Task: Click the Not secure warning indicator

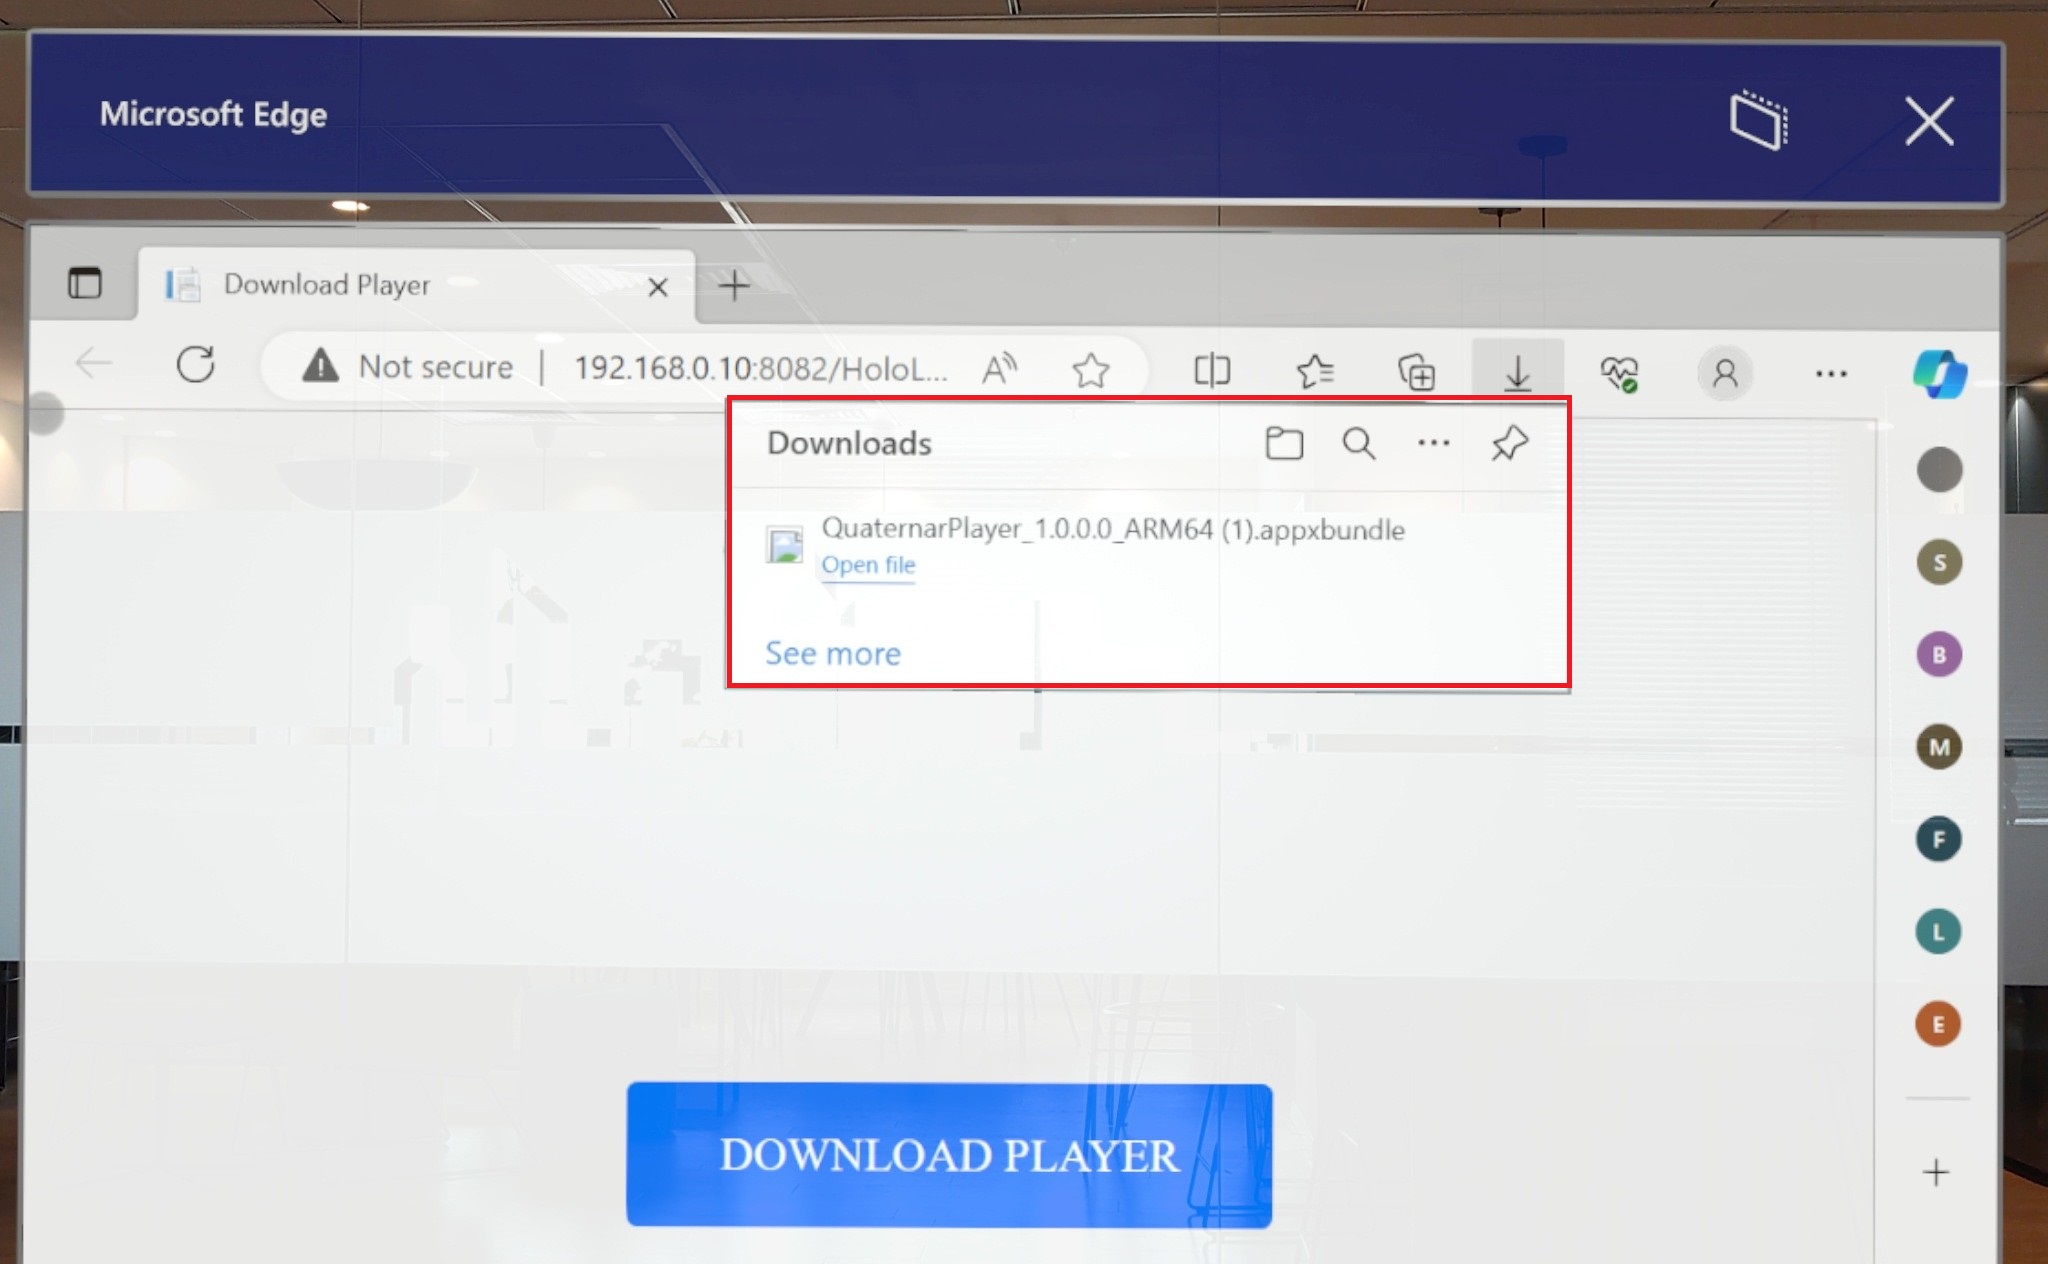Action: [x=408, y=367]
